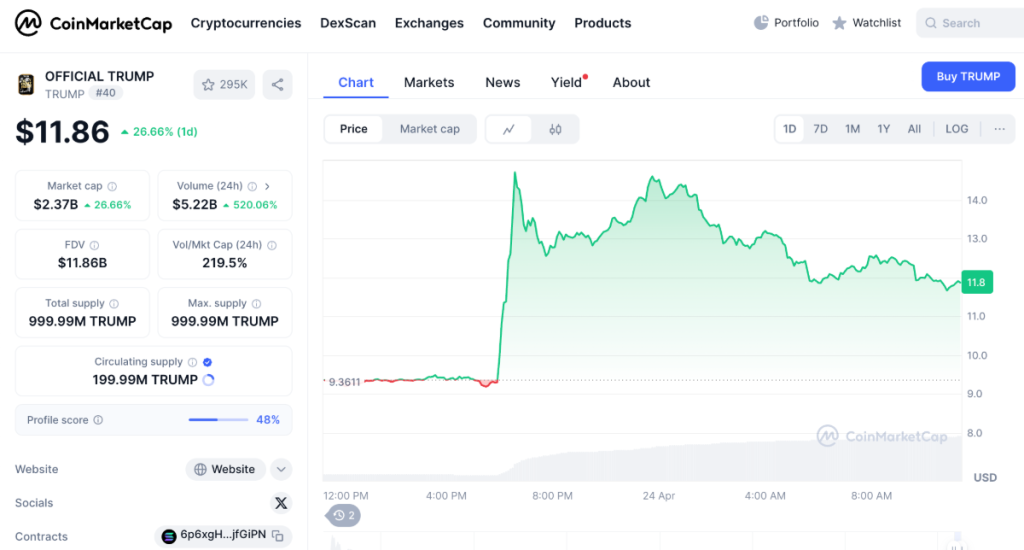1024x550 pixels.
Task: Click the Market cap info icon
Action: 112,186
